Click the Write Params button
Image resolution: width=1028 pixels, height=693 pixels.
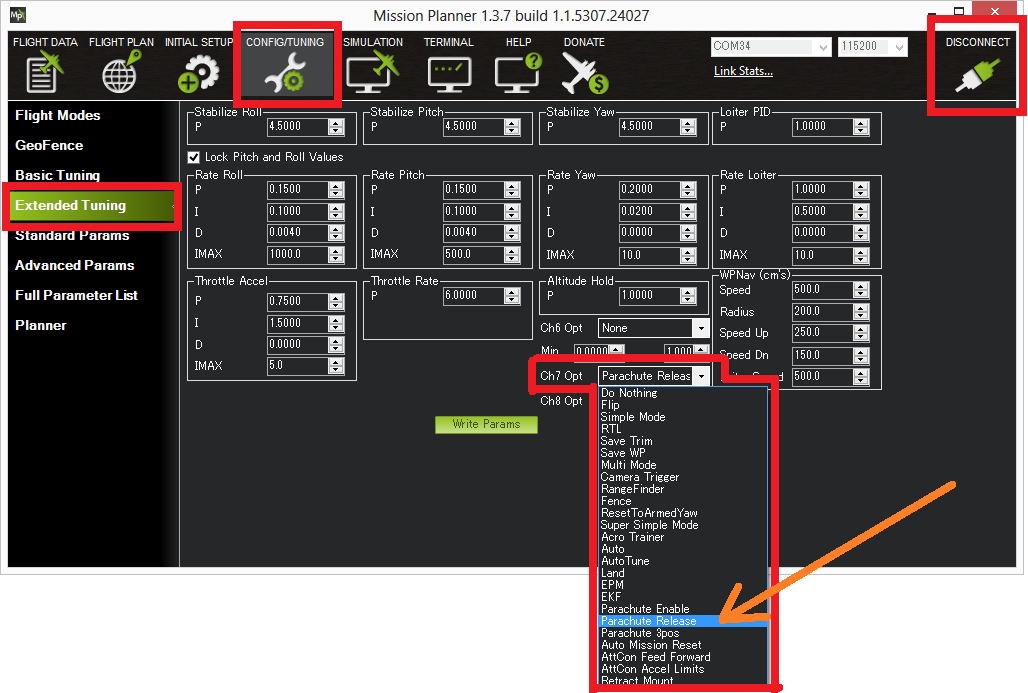(x=486, y=424)
